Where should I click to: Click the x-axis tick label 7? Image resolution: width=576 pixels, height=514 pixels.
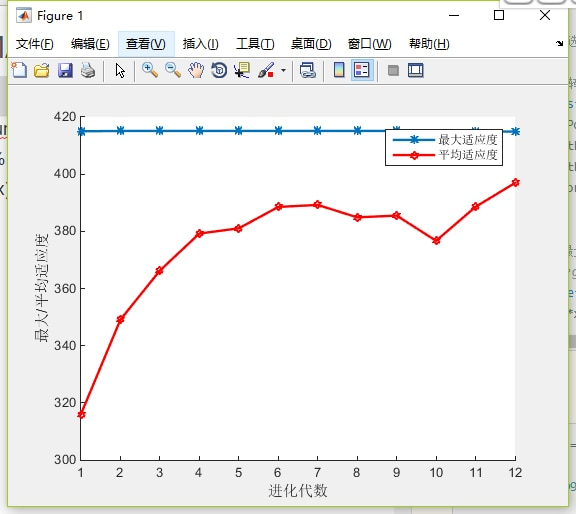(x=317, y=472)
